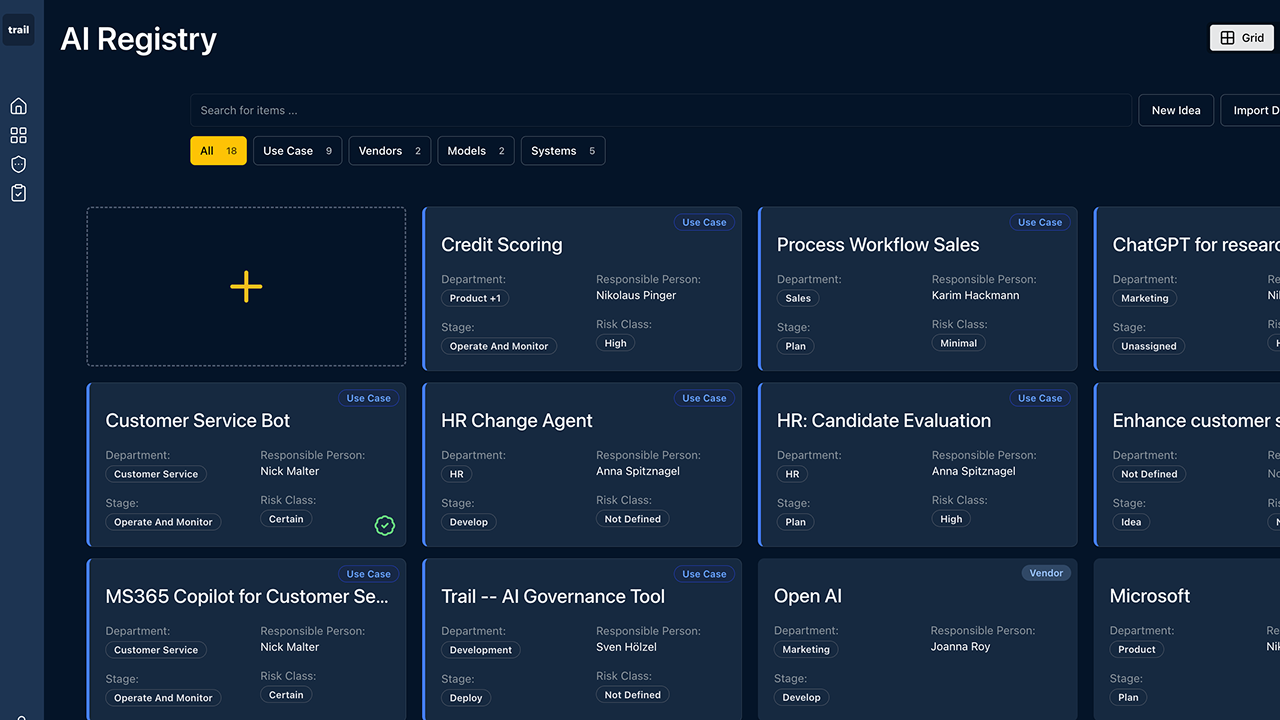This screenshot has height=720, width=1280.
Task: Open the ChatGPT for research card
Action: (x=1187, y=289)
